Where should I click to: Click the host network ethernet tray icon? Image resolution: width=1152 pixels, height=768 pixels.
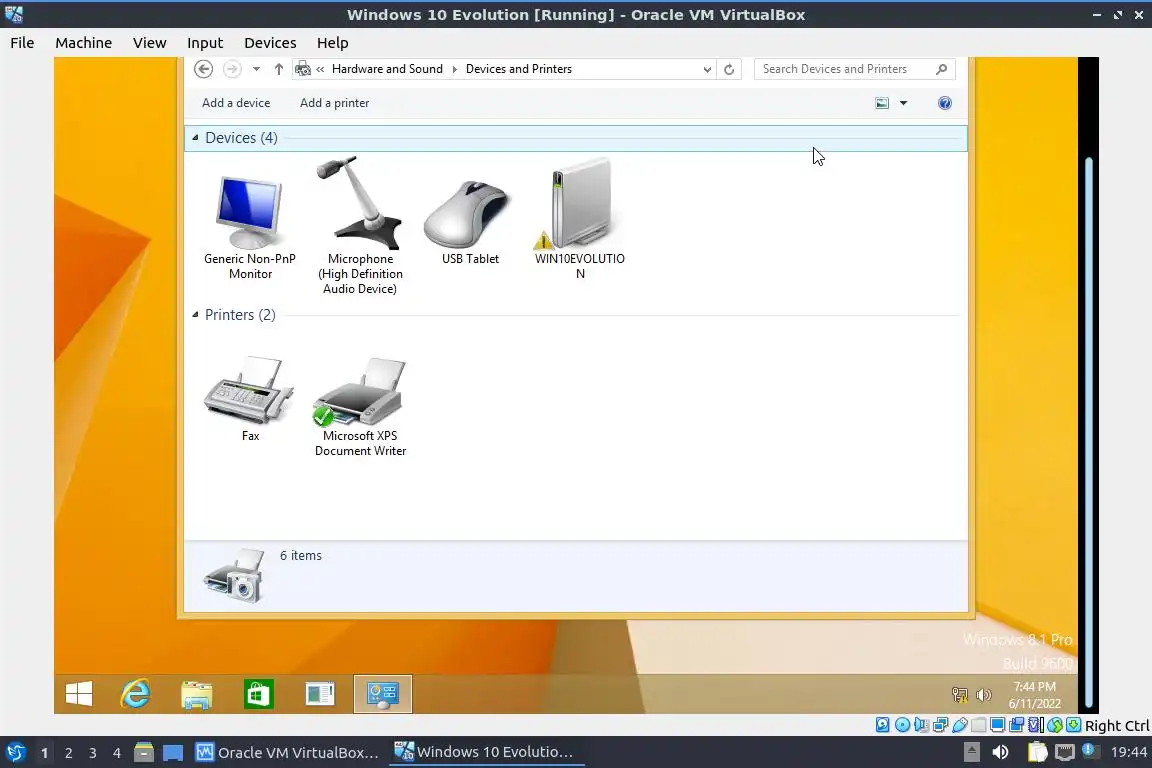coord(1065,752)
